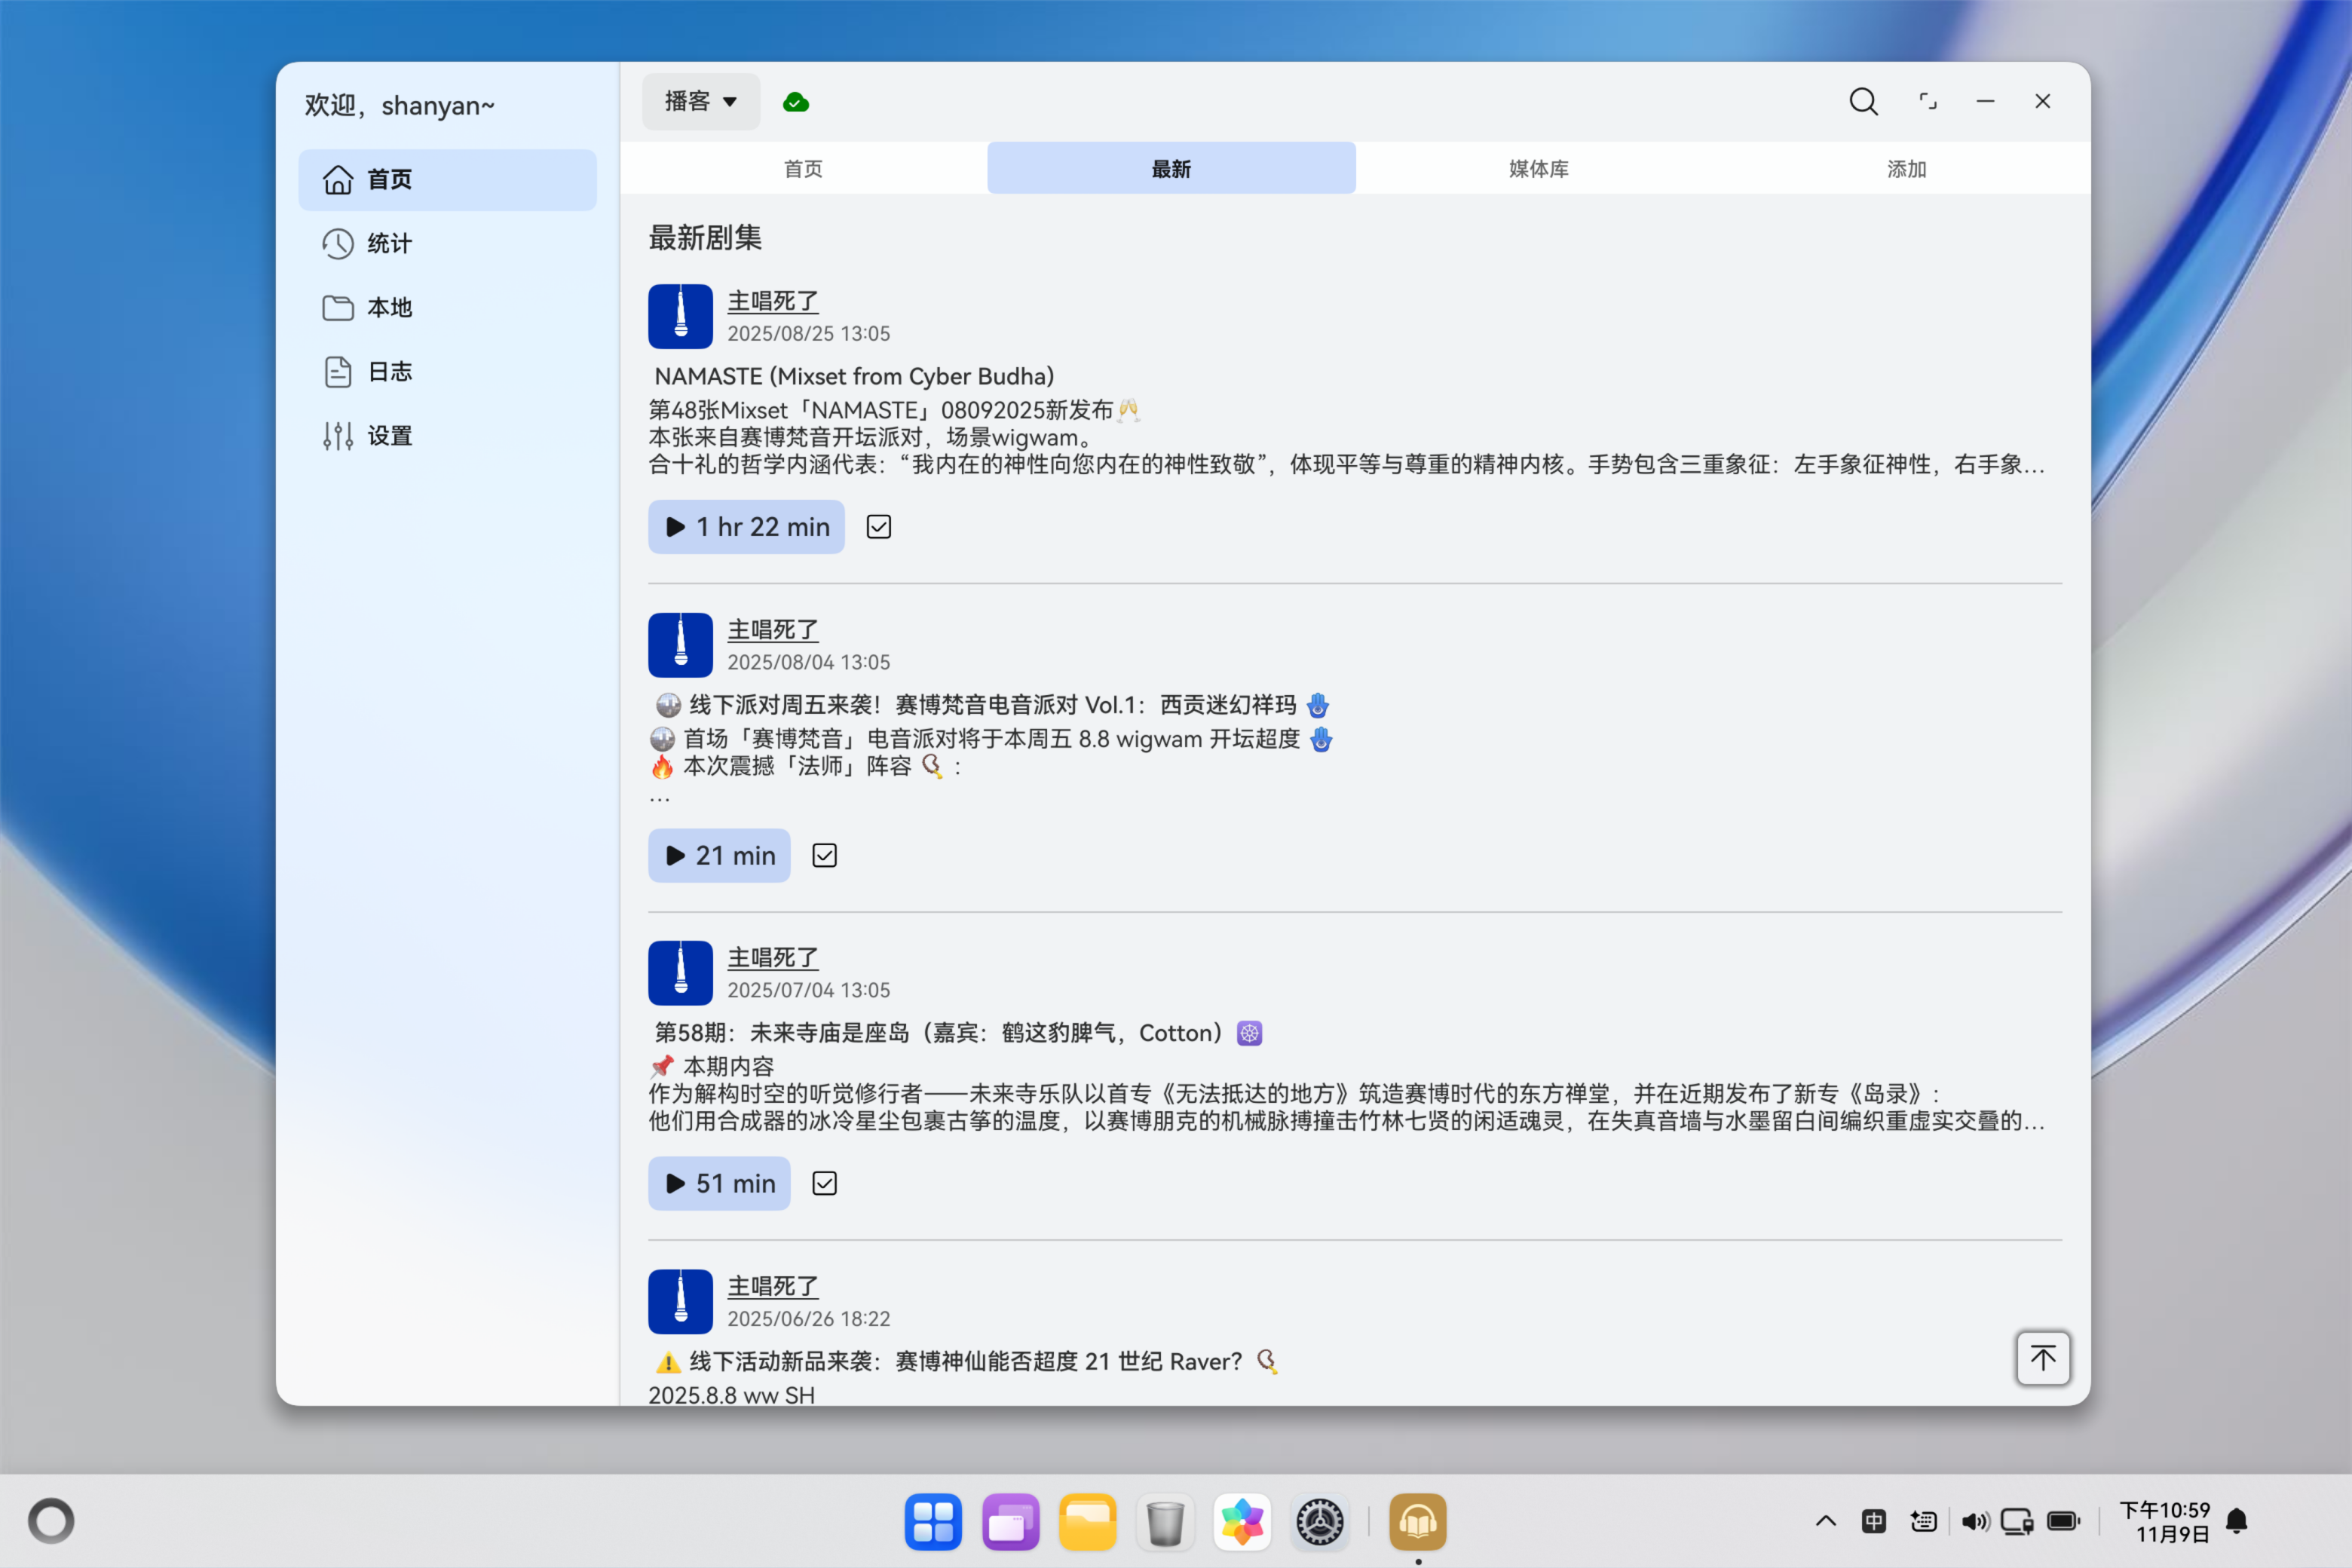Open 主唱死了 link dated 2025/08/04
Viewport: 2352px width, 1568px height.
point(773,630)
